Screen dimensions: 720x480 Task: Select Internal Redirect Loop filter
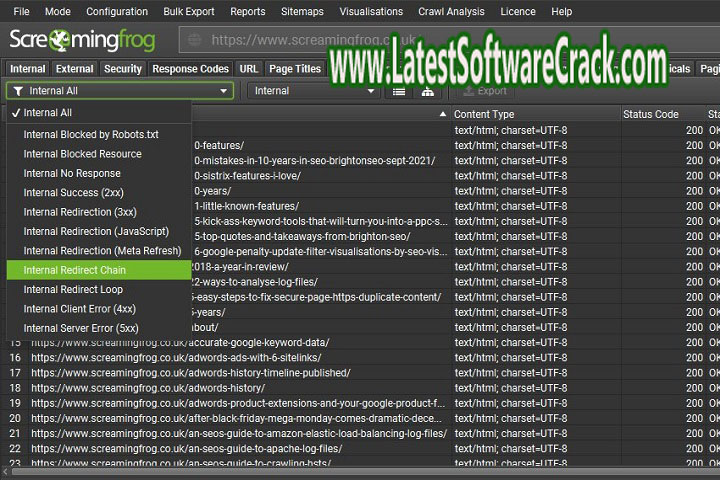[99, 289]
